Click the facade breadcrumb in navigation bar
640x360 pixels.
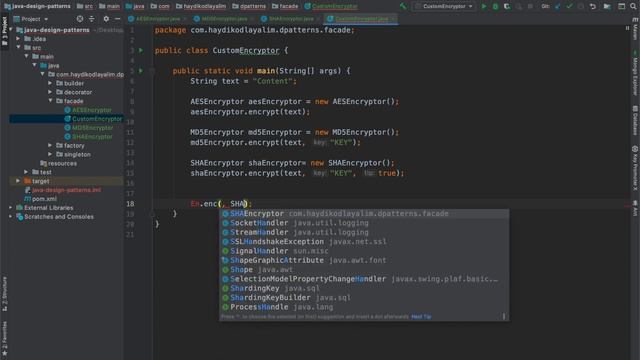click(284, 6)
